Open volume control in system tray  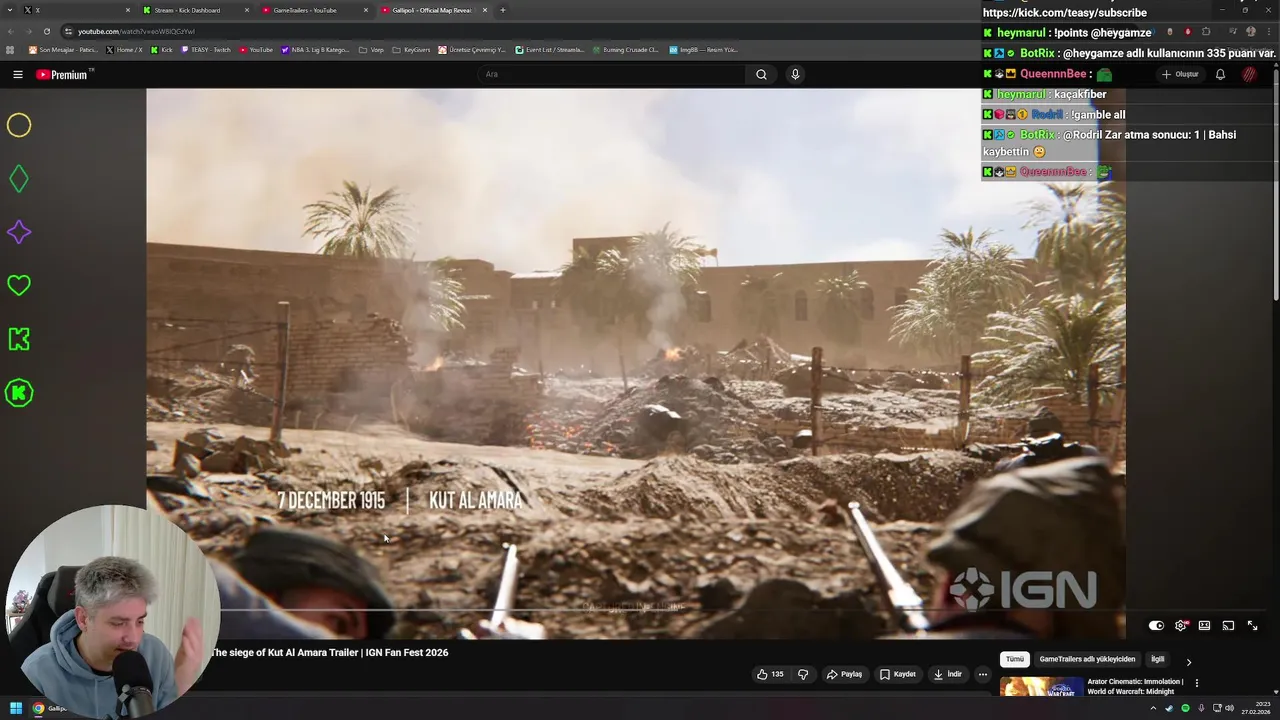1229,708
